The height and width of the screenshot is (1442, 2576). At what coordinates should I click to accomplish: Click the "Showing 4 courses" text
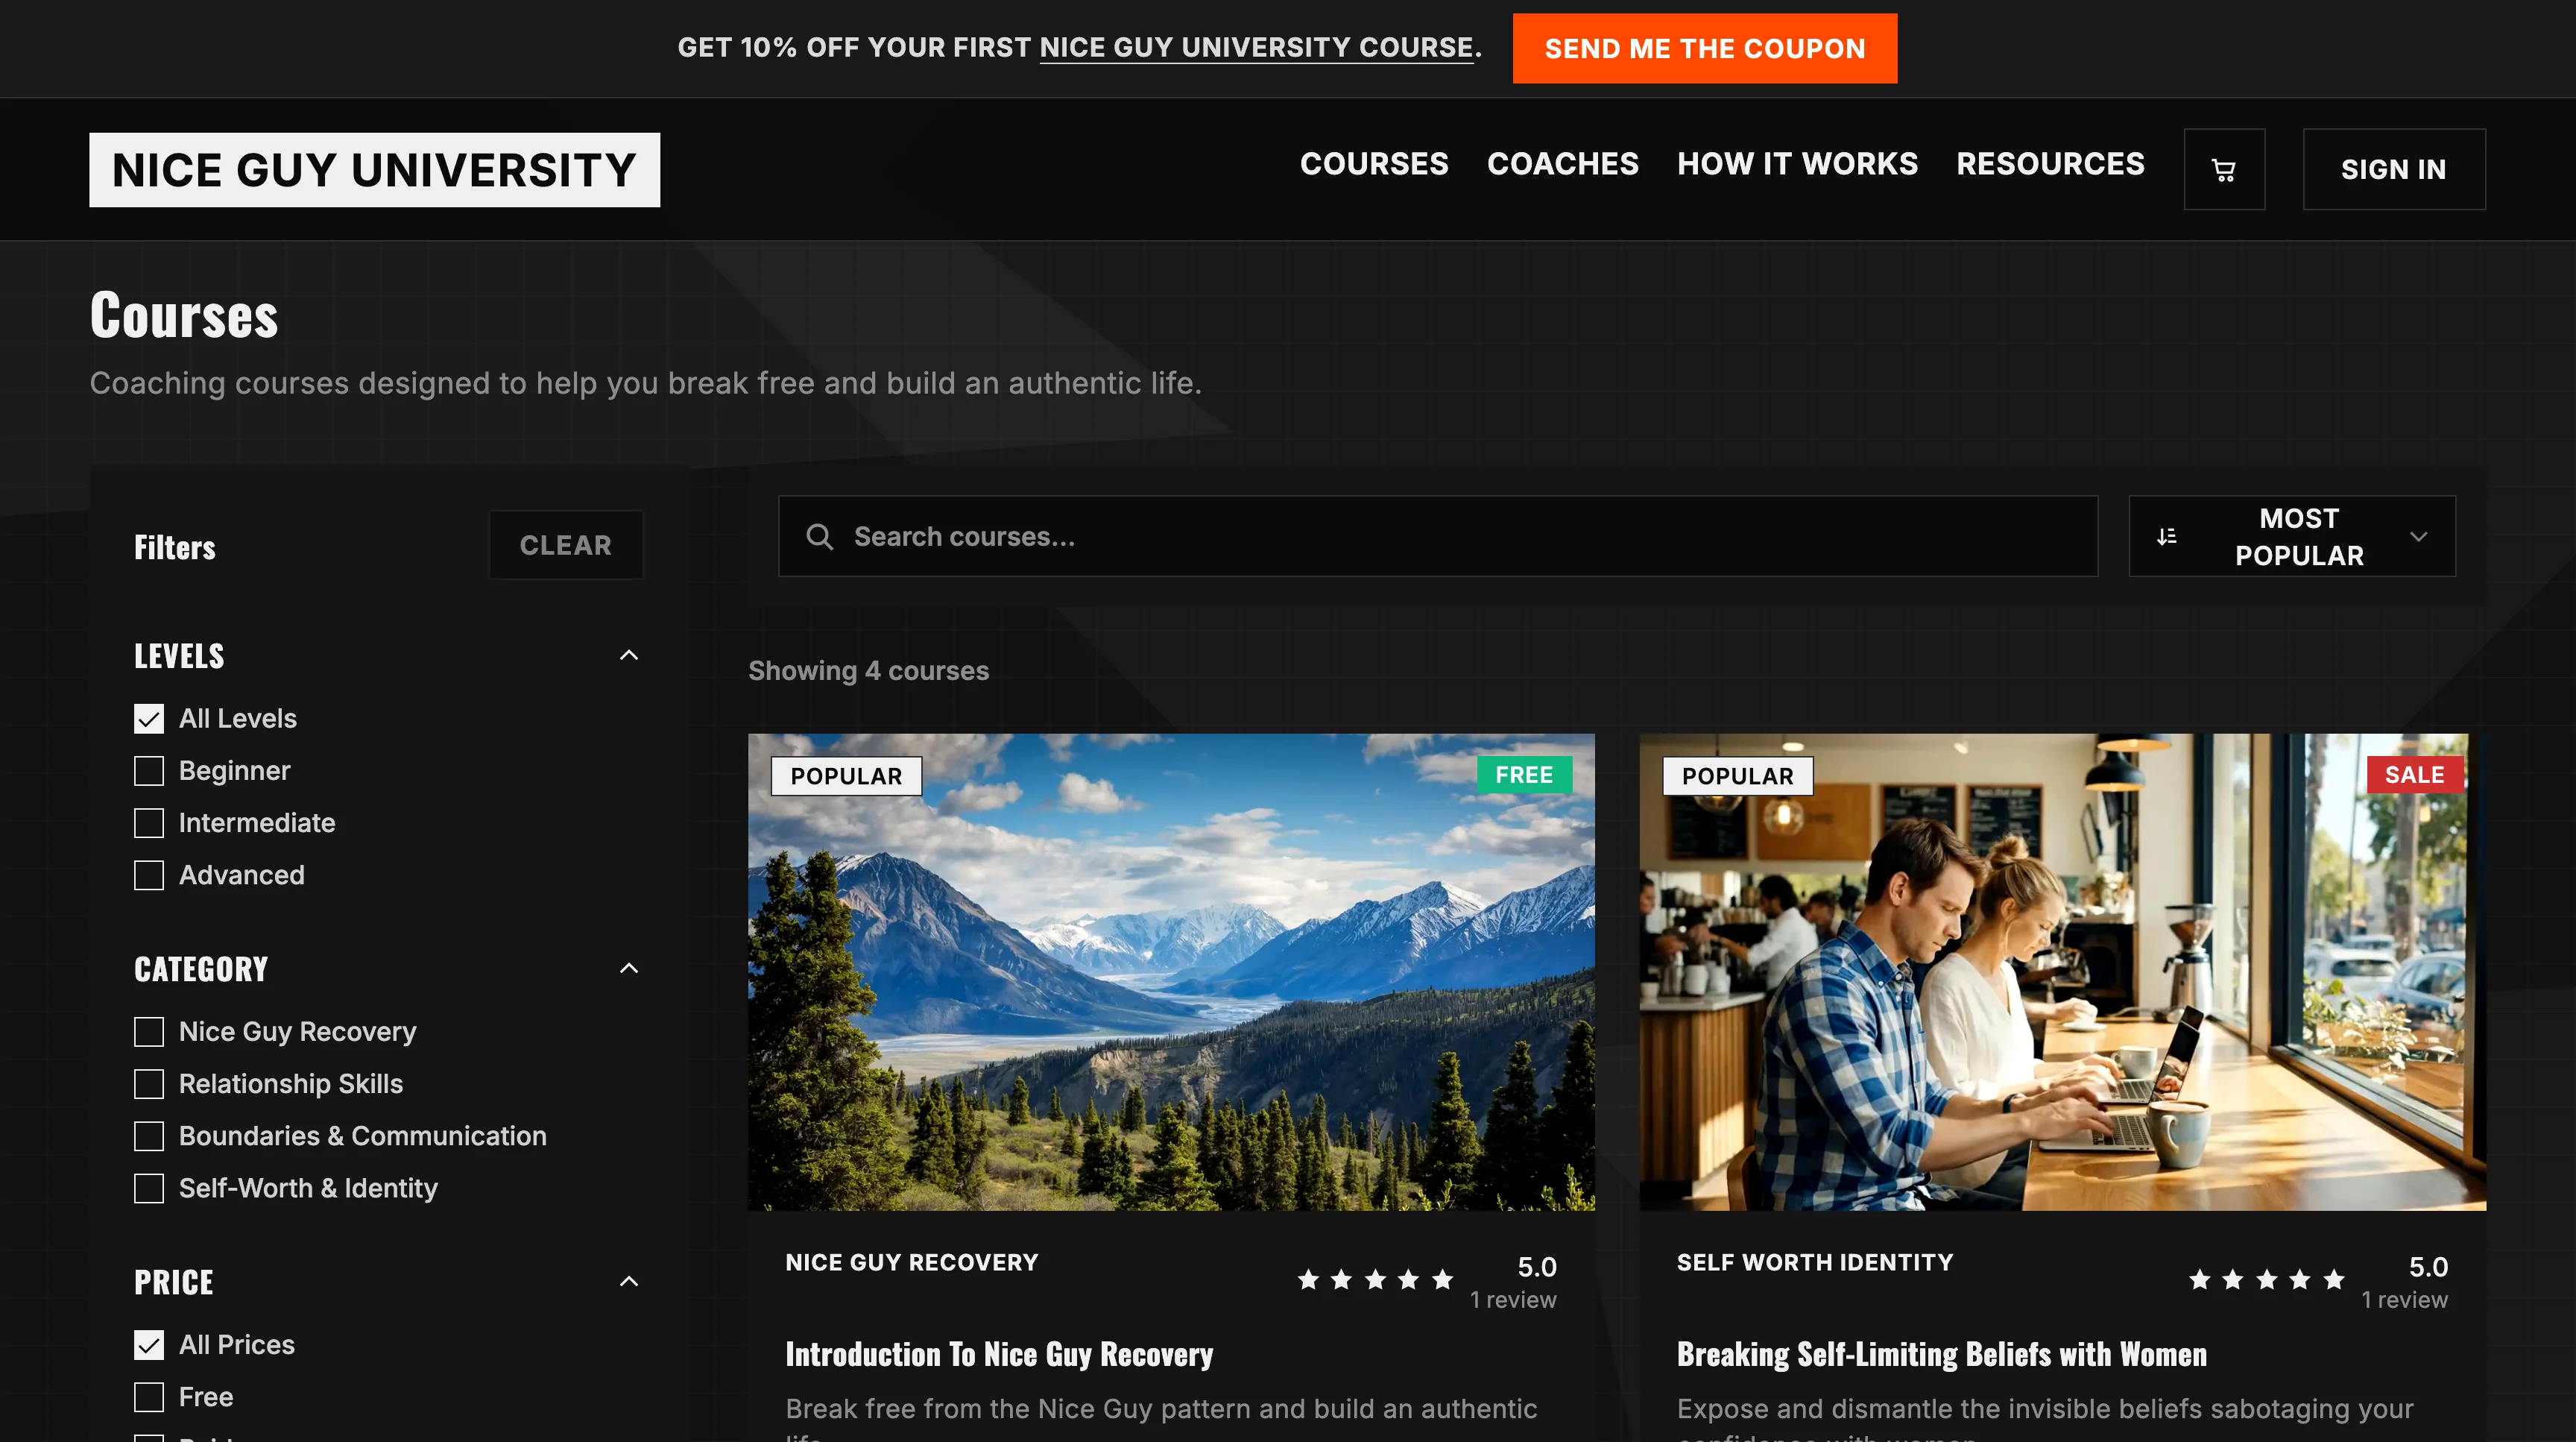click(869, 671)
